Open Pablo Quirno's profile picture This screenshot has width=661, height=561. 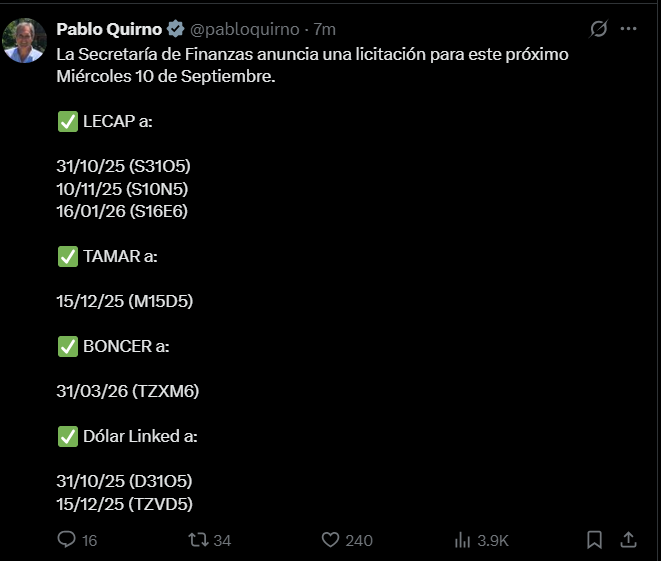(25, 40)
